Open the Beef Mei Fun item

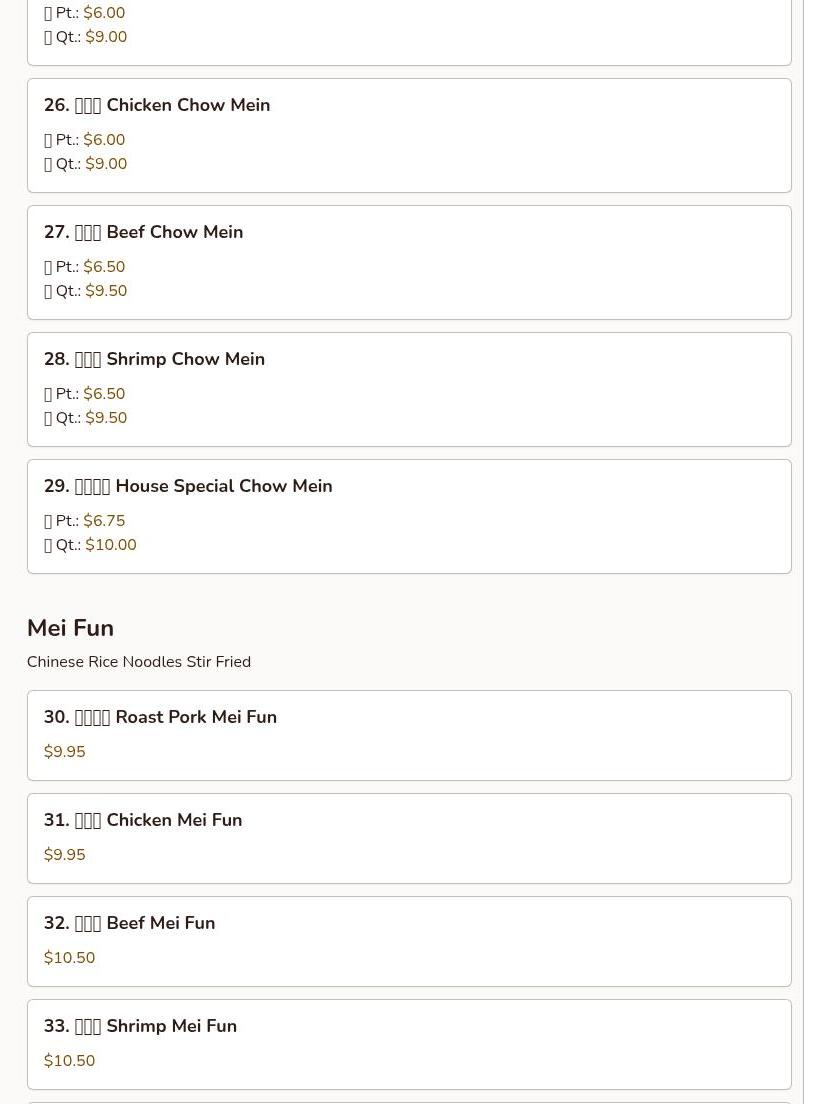pyautogui.click(x=130, y=924)
